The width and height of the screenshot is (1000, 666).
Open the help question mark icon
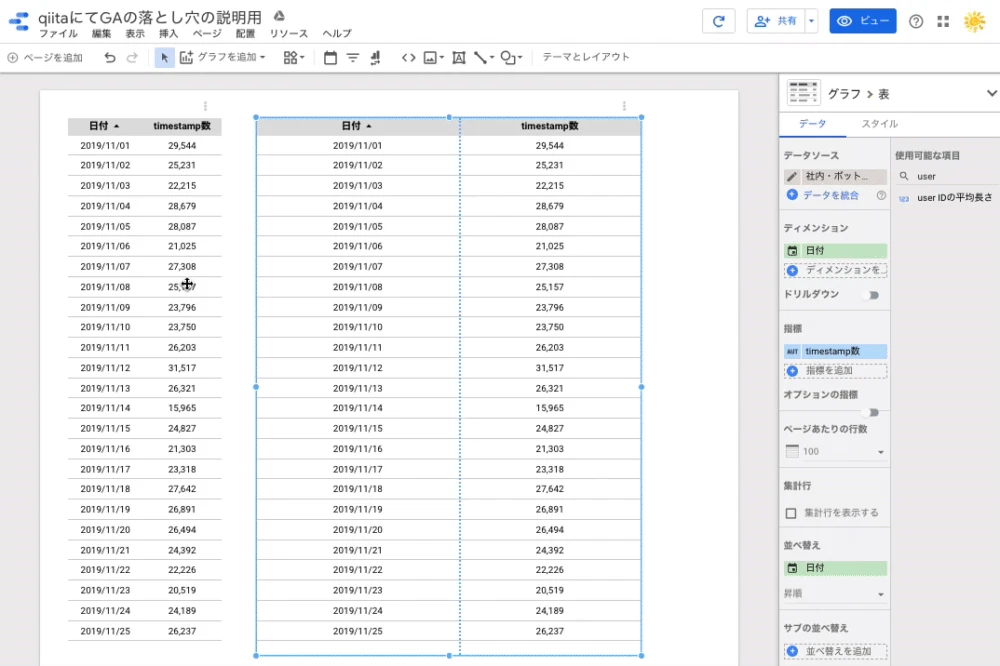pos(916,21)
